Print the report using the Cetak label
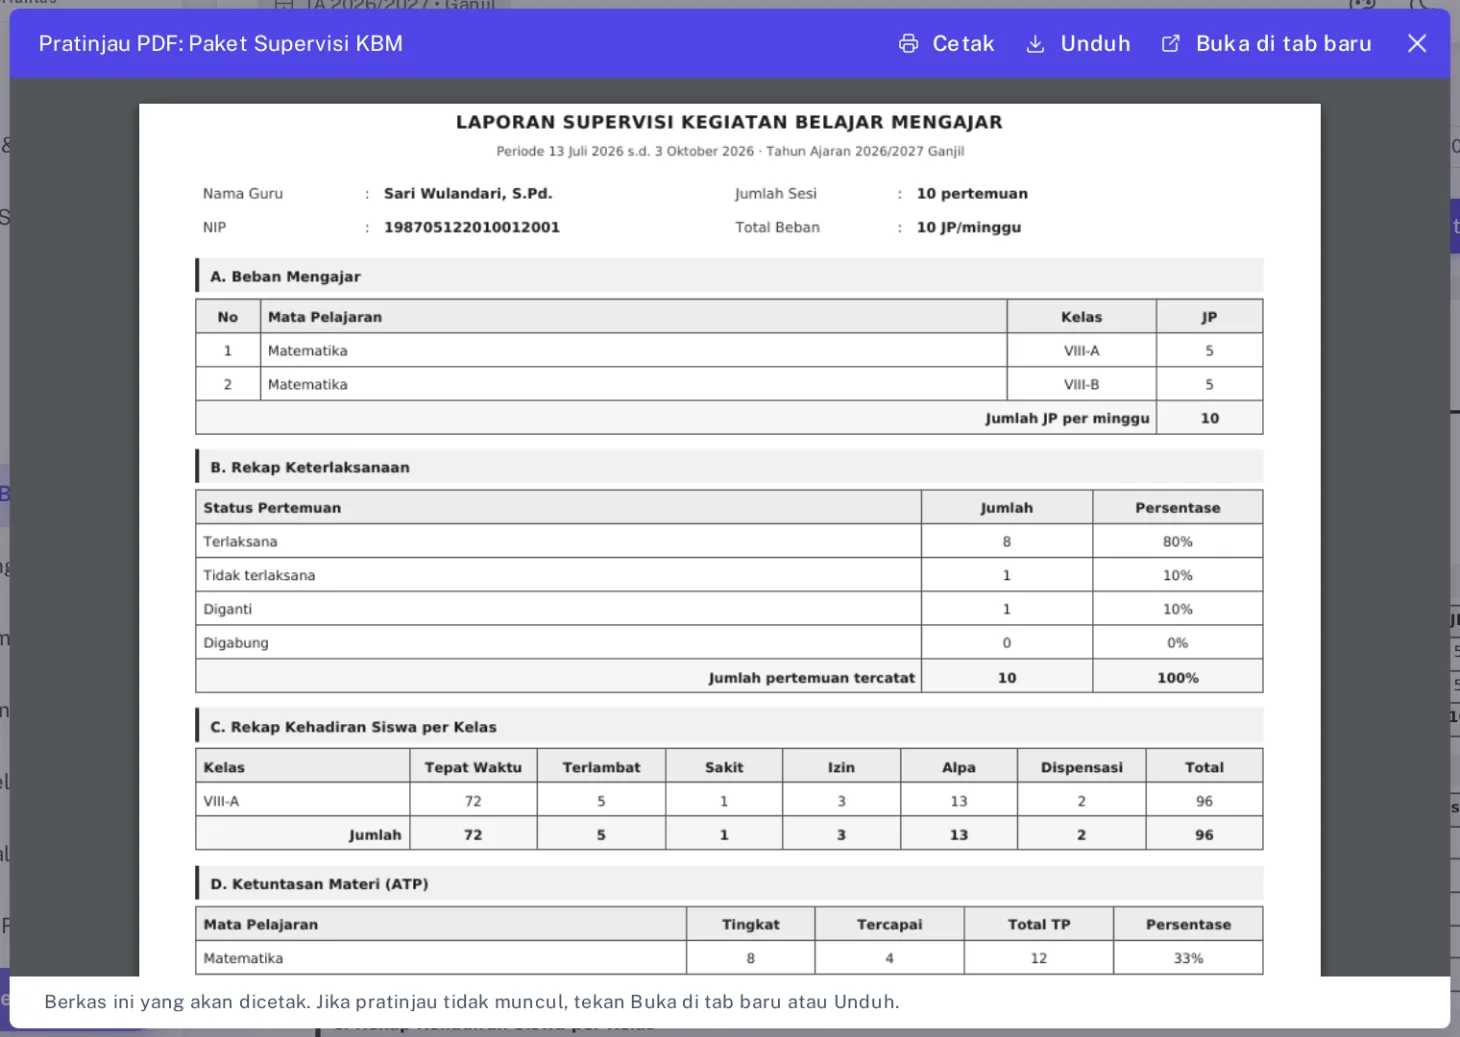The image size is (1460, 1037). pyautogui.click(x=963, y=44)
